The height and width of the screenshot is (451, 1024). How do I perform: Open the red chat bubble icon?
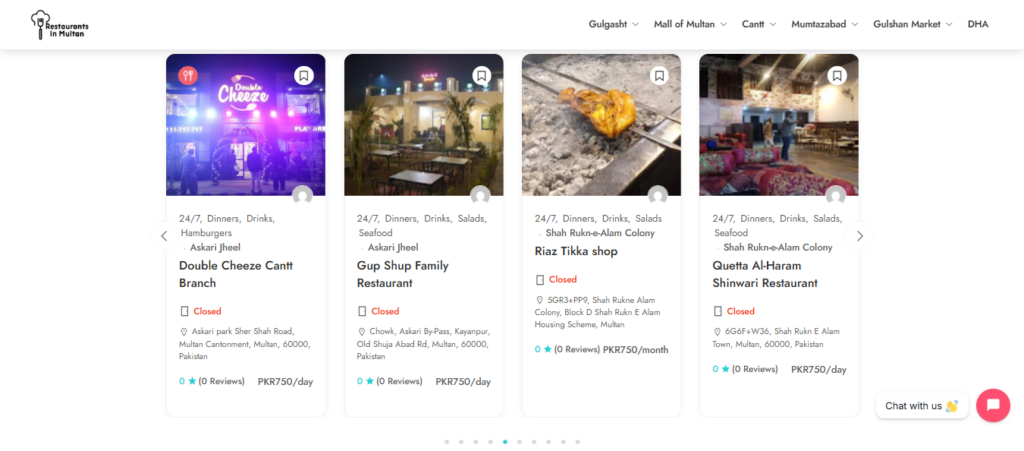pyautogui.click(x=993, y=405)
